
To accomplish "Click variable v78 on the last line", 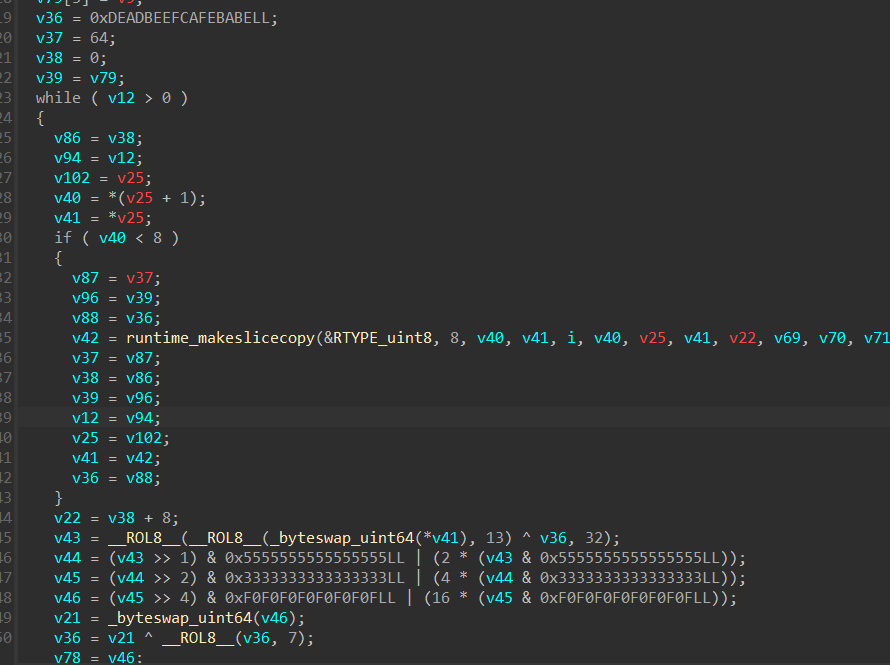I will click(67, 657).
